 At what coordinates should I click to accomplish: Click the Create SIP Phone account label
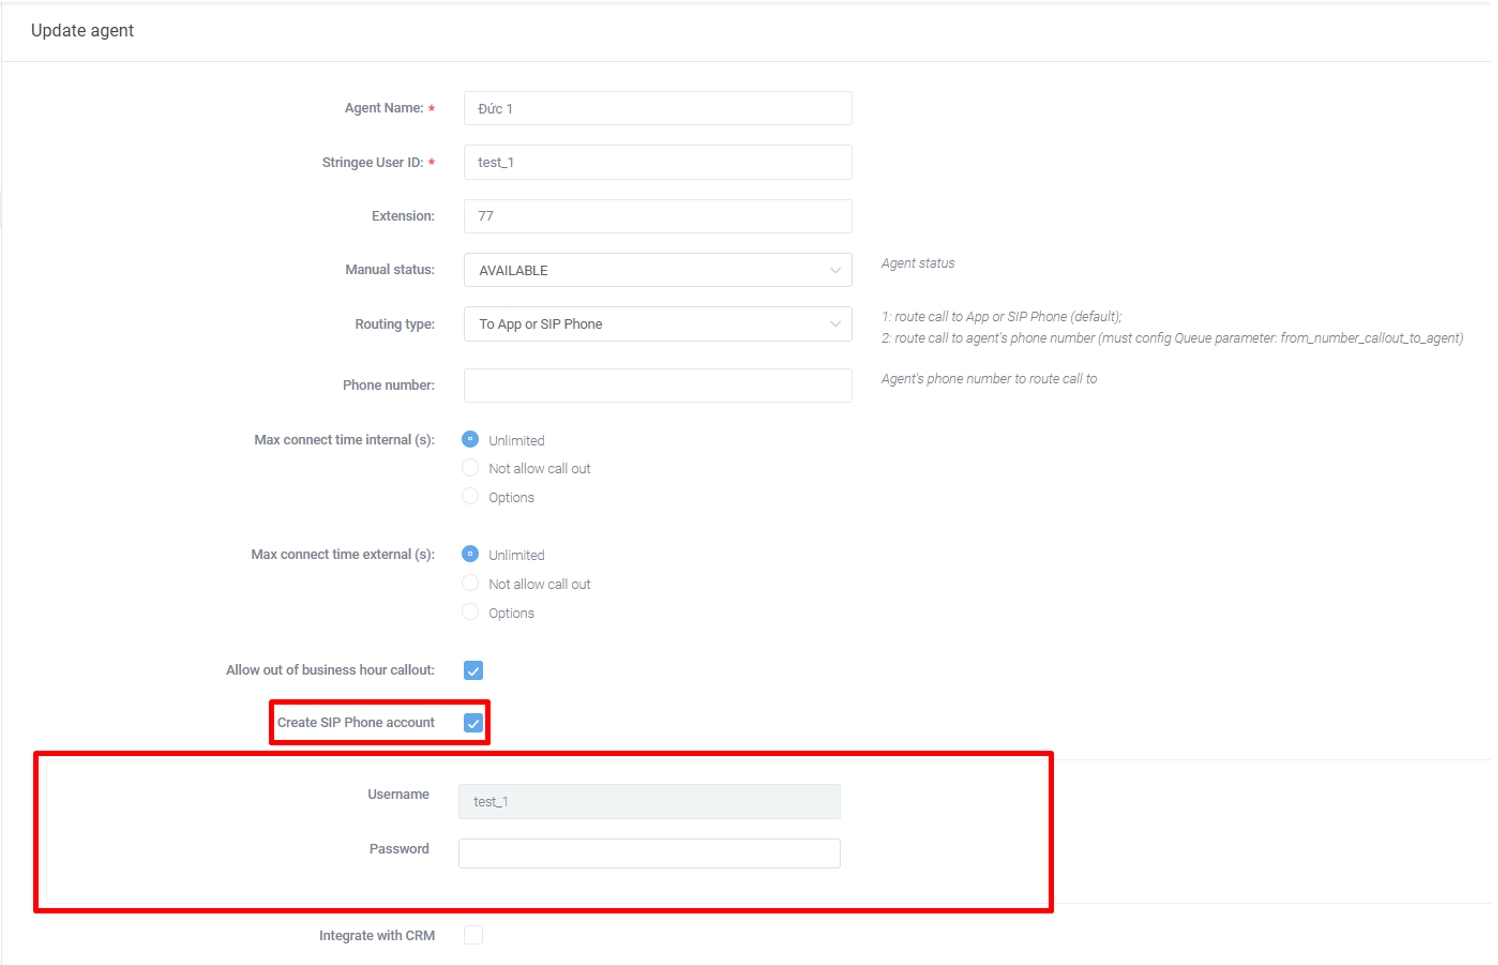(356, 723)
